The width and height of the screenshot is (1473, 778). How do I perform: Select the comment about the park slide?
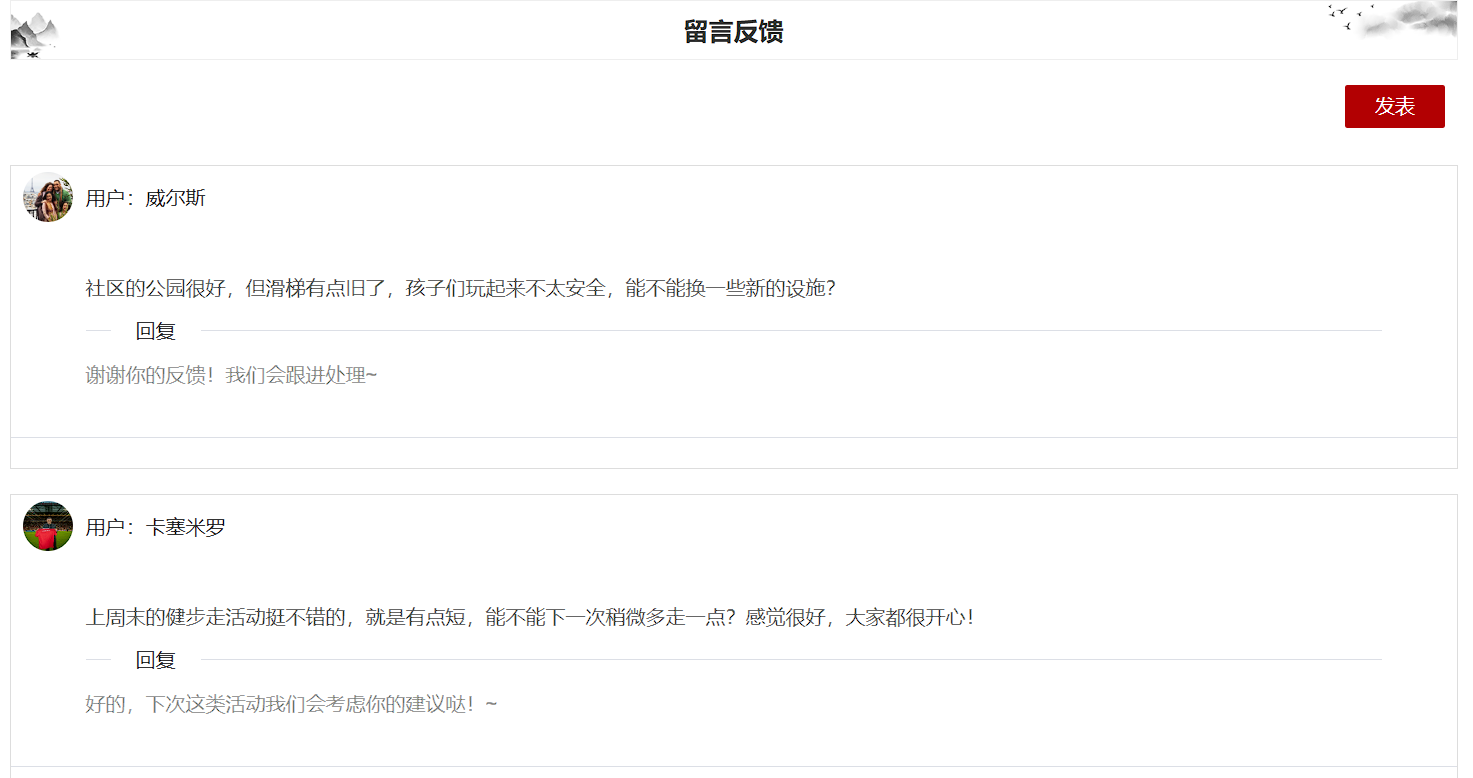tap(460, 288)
